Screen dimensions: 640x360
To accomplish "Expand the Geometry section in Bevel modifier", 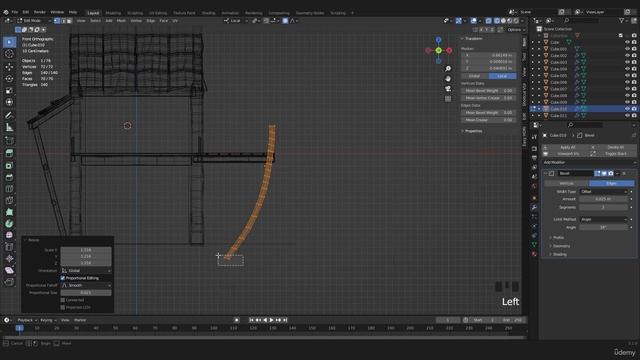I will click(560, 246).
